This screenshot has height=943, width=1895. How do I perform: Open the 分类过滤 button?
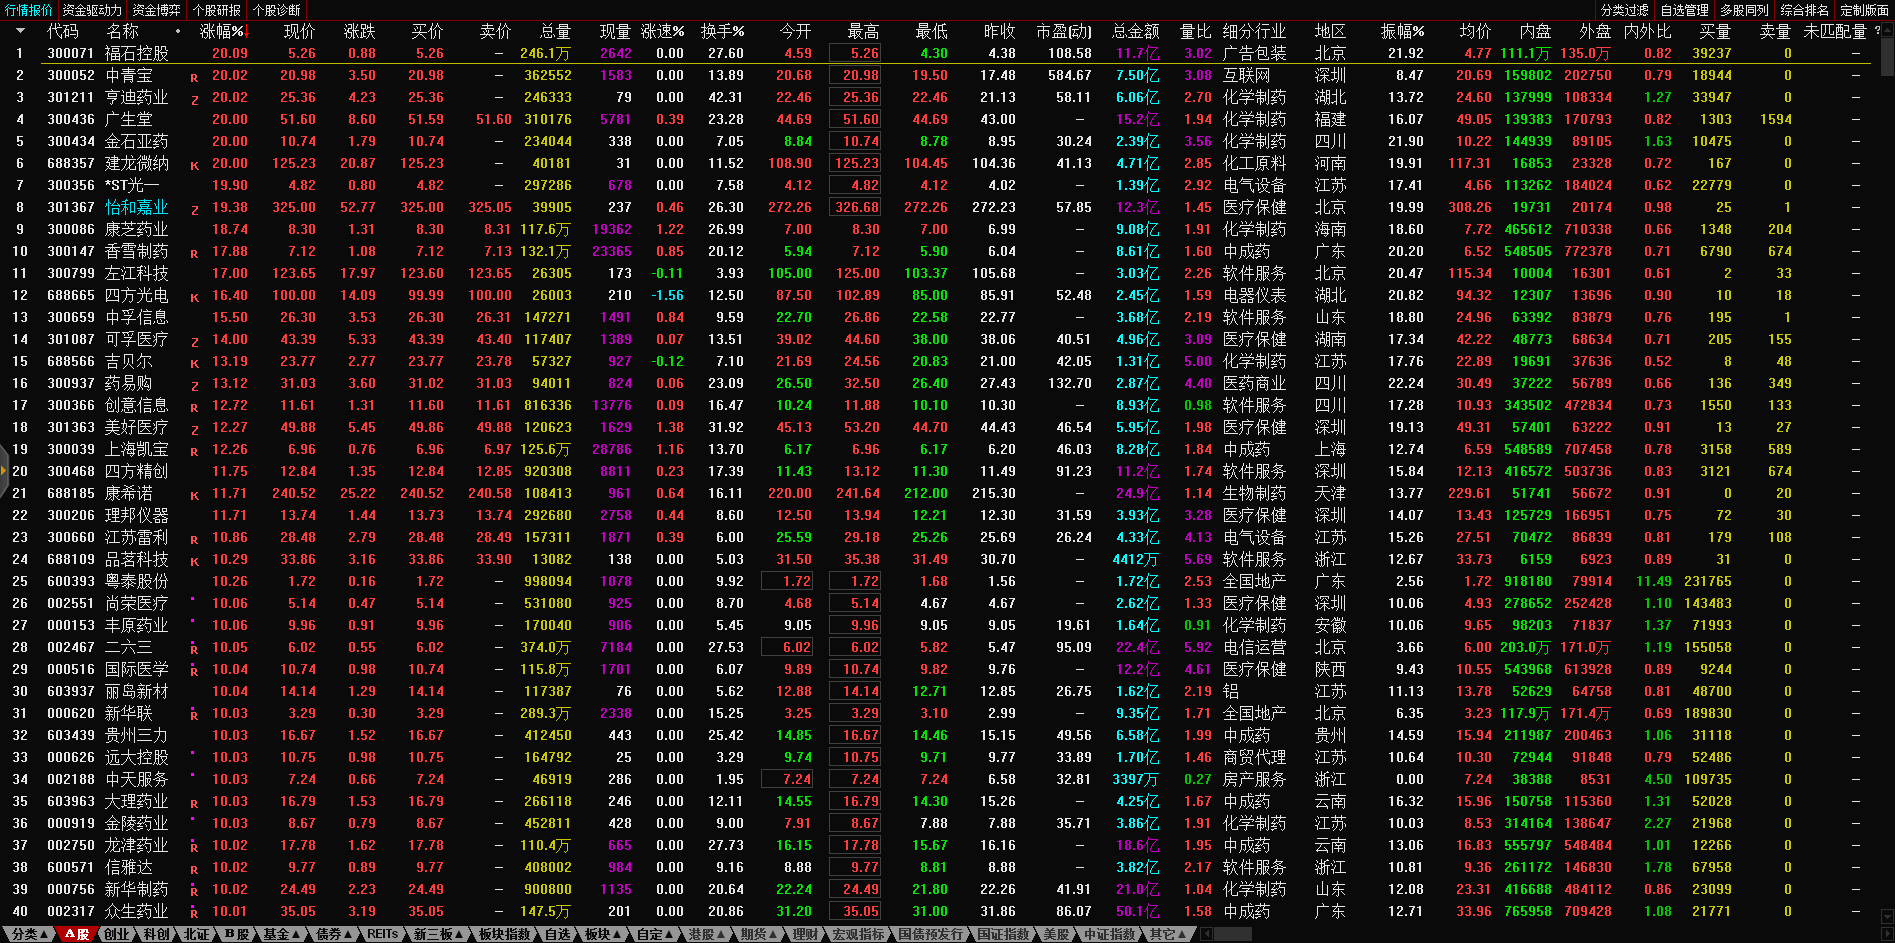(x=1625, y=10)
